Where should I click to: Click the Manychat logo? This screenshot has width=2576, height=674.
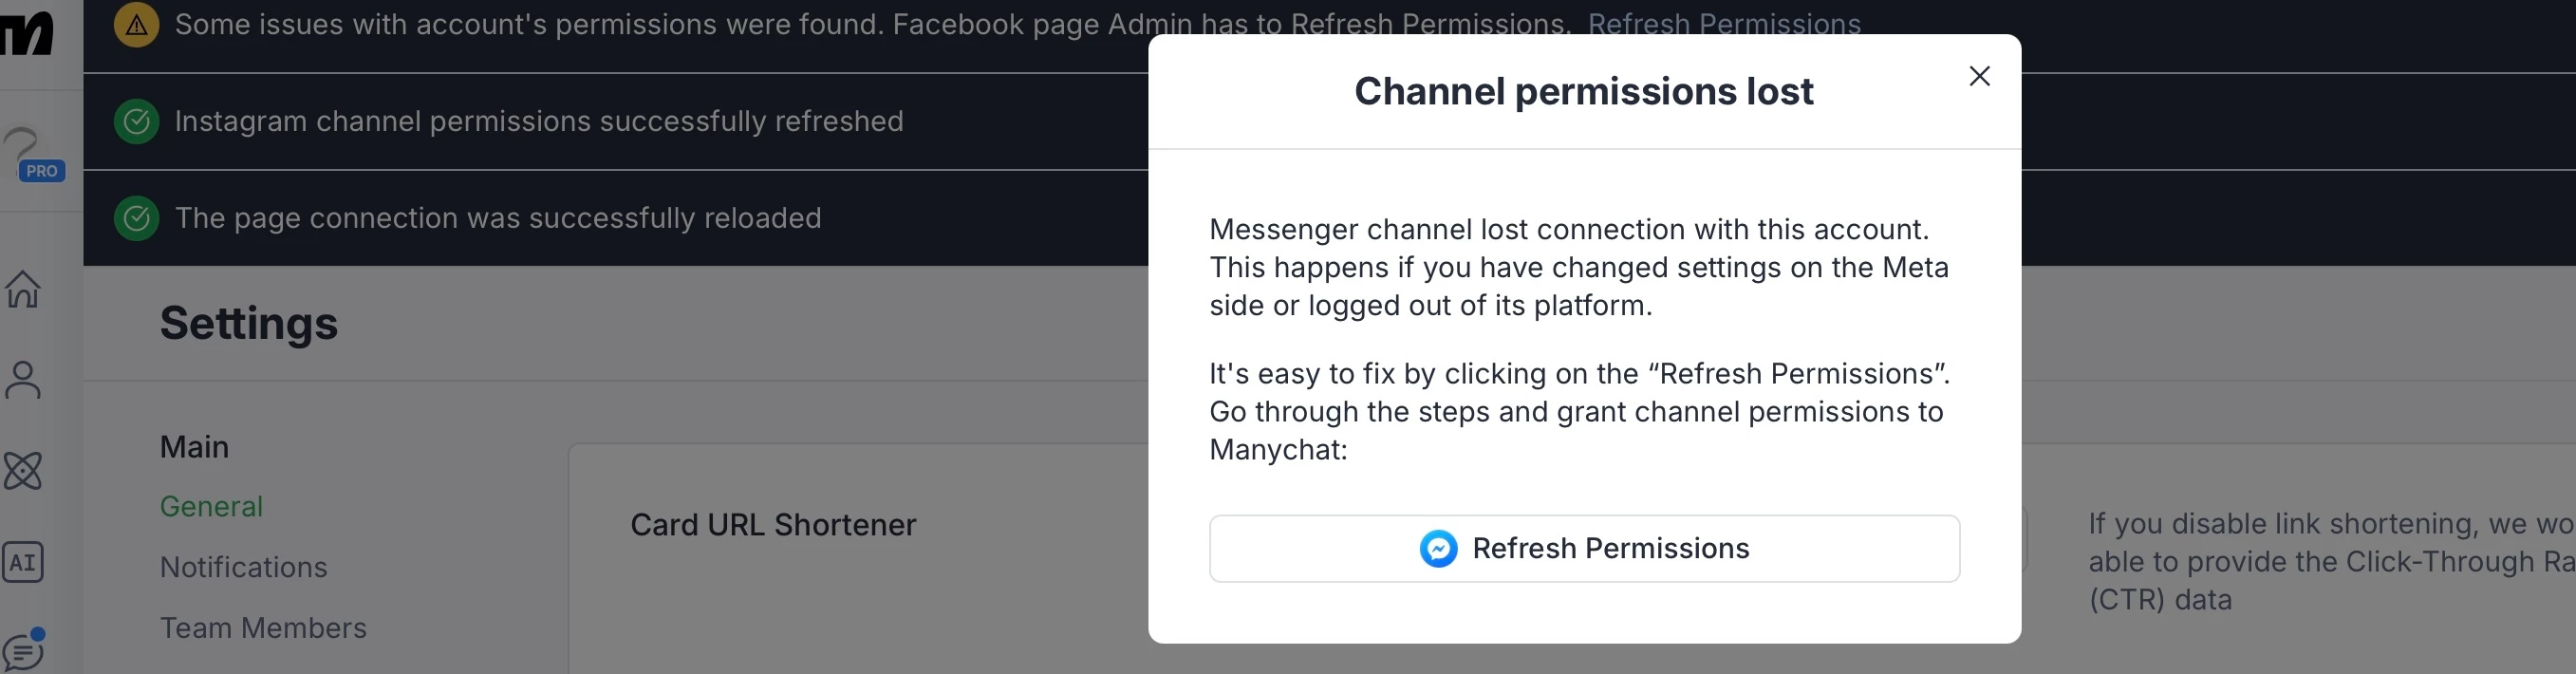pyautogui.click(x=28, y=32)
